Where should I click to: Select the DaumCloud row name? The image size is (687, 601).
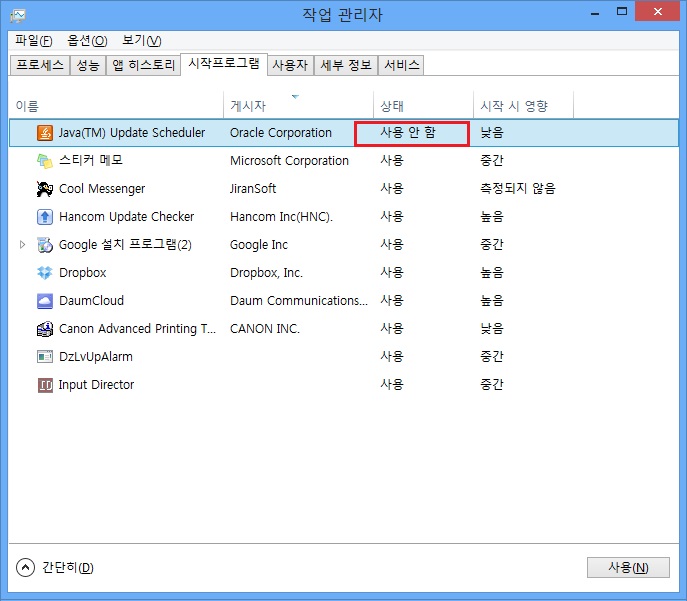(x=92, y=301)
